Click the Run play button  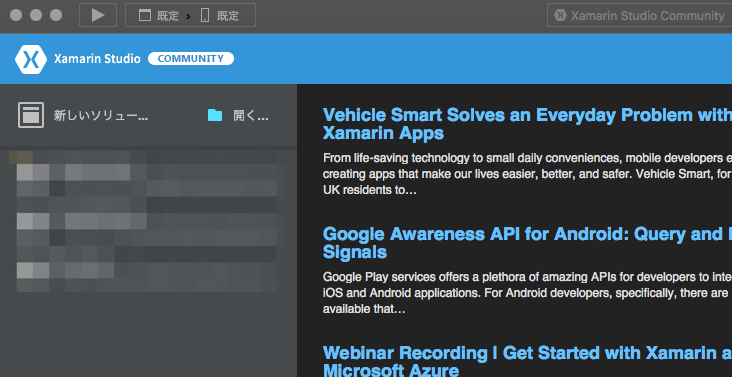pos(98,15)
